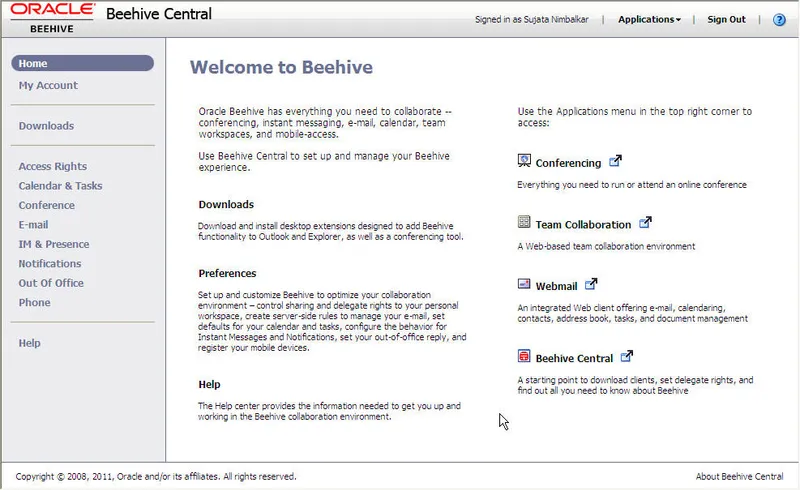800x490 pixels.
Task: Open Conference preferences in the sidebar
Action: [46, 205]
